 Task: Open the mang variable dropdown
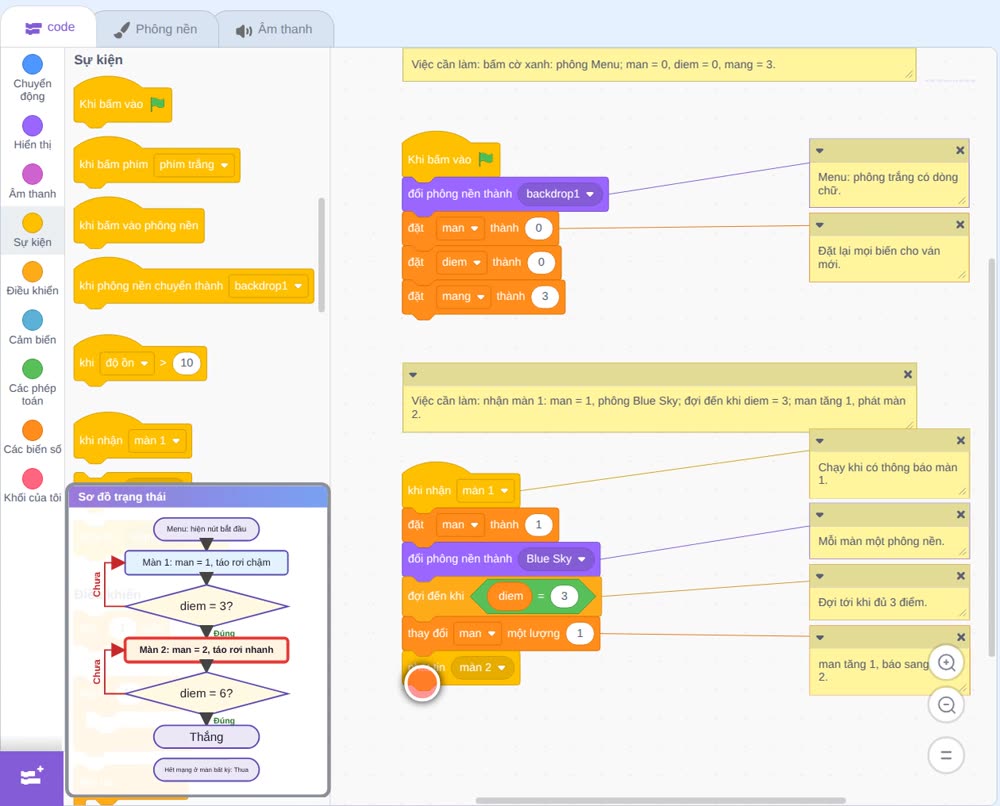(463, 297)
